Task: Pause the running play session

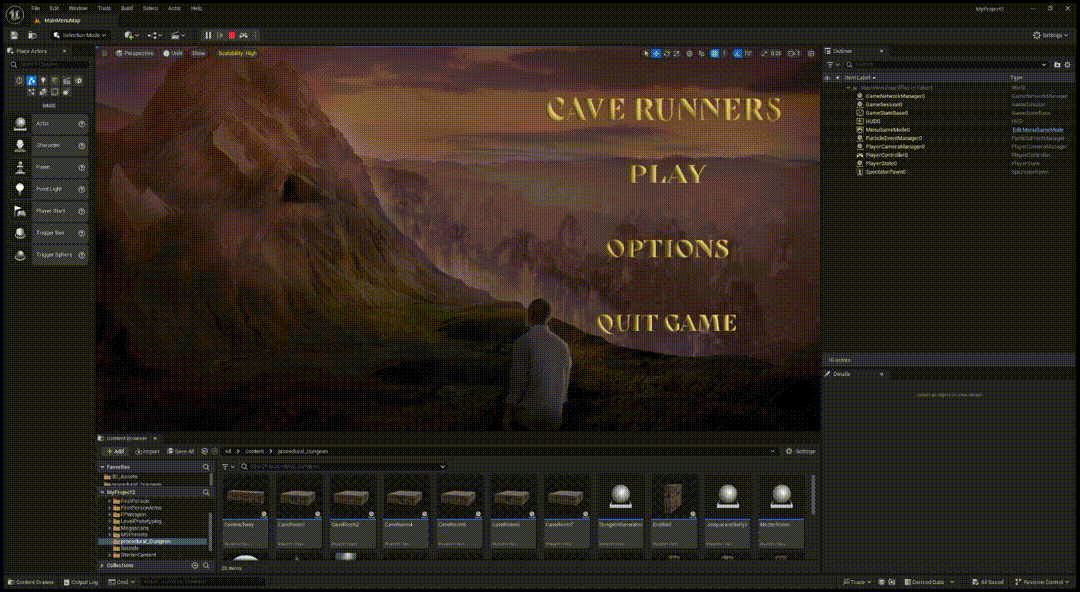Action: point(208,35)
